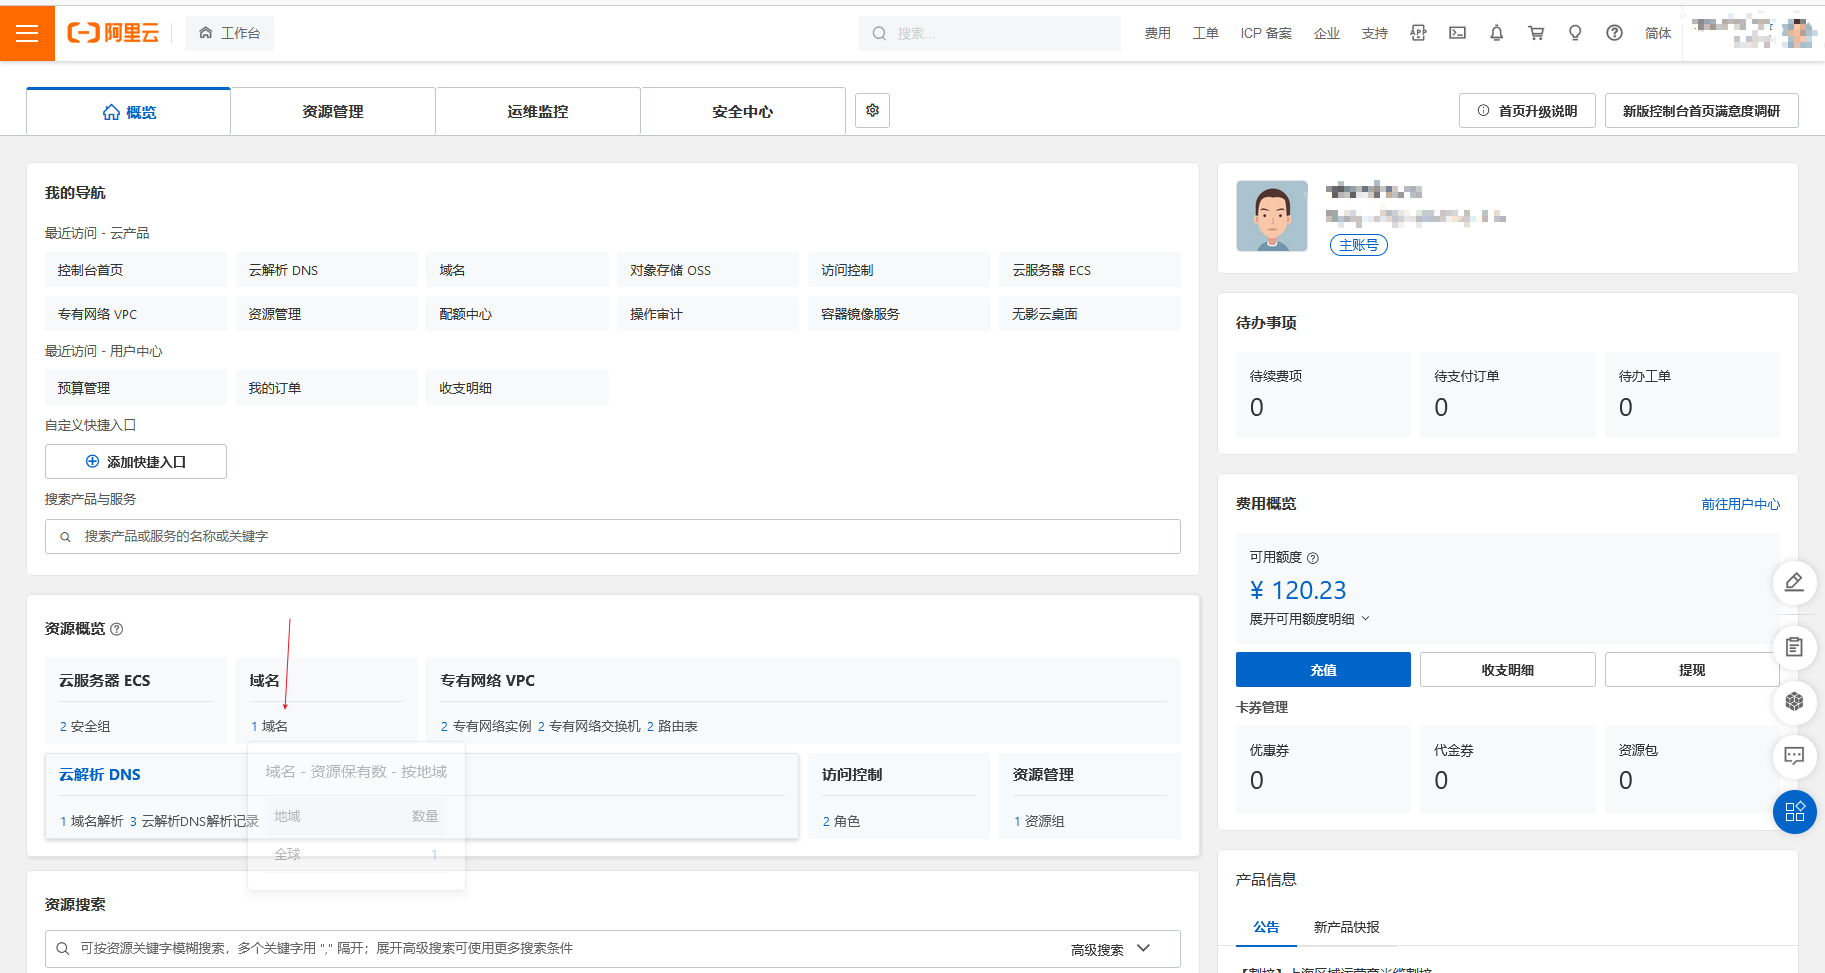1825x973 pixels.
Task: Switch language via 简体
Action: 1658,33
